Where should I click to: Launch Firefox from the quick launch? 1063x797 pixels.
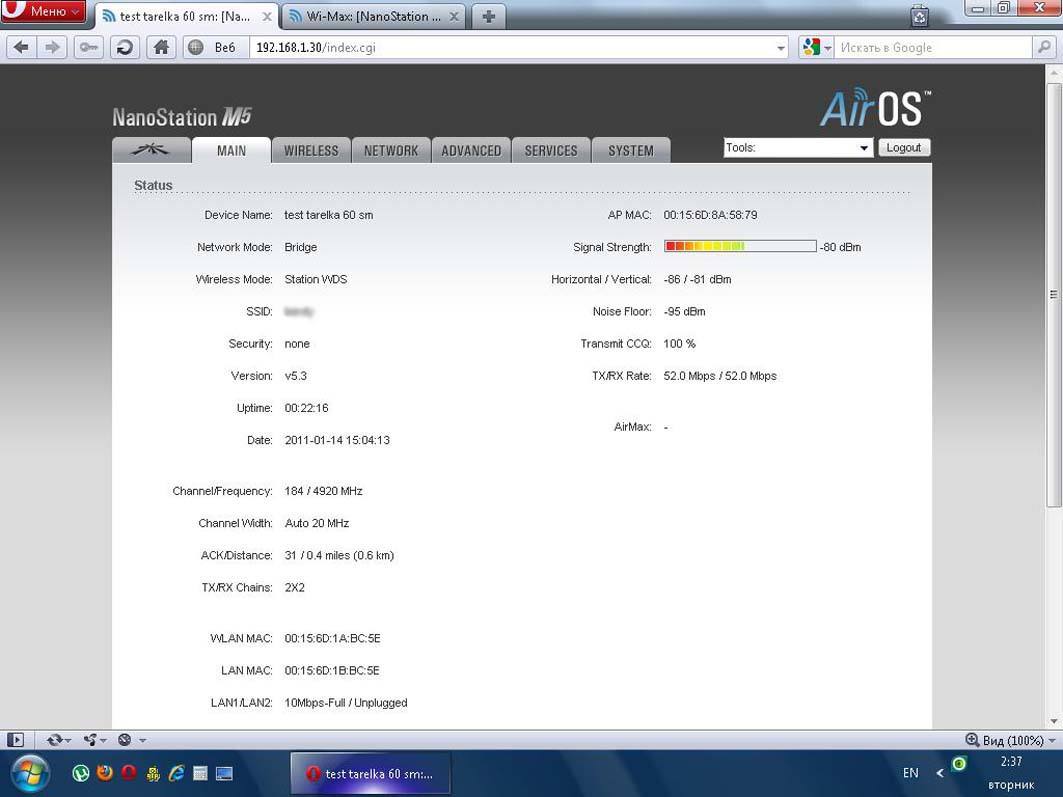click(104, 773)
